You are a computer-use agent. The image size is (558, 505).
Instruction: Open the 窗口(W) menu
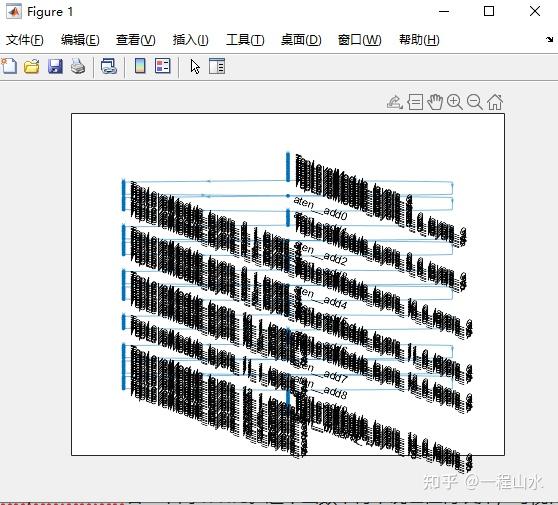point(359,40)
